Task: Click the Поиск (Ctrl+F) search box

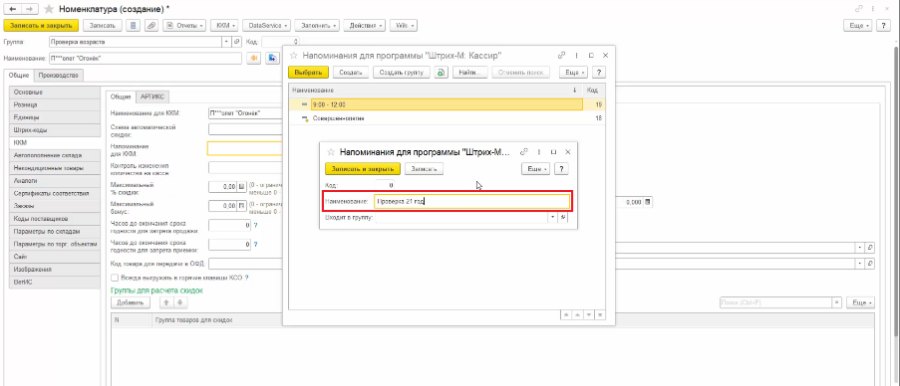Action: click(x=776, y=303)
